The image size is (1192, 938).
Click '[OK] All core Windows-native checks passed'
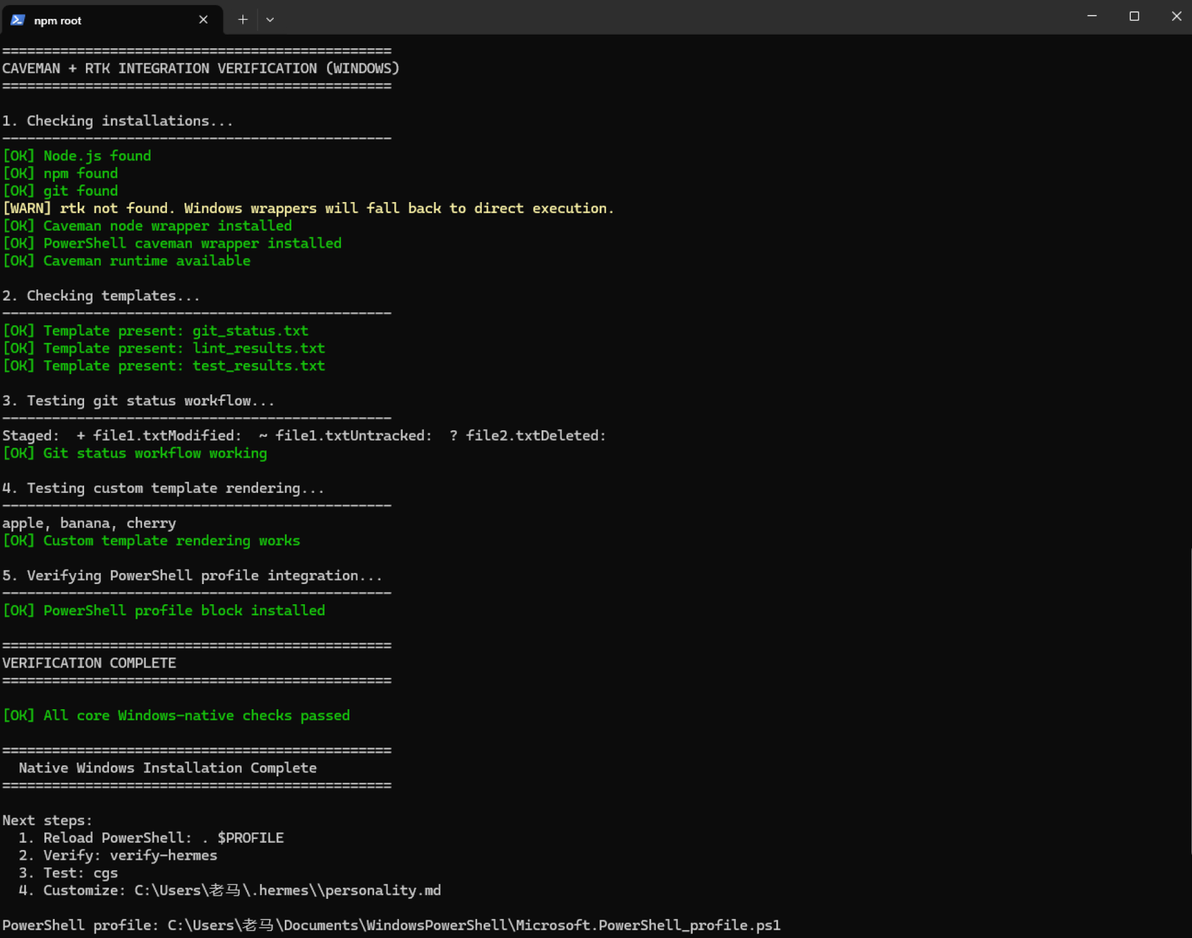pyautogui.click(x=176, y=715)
